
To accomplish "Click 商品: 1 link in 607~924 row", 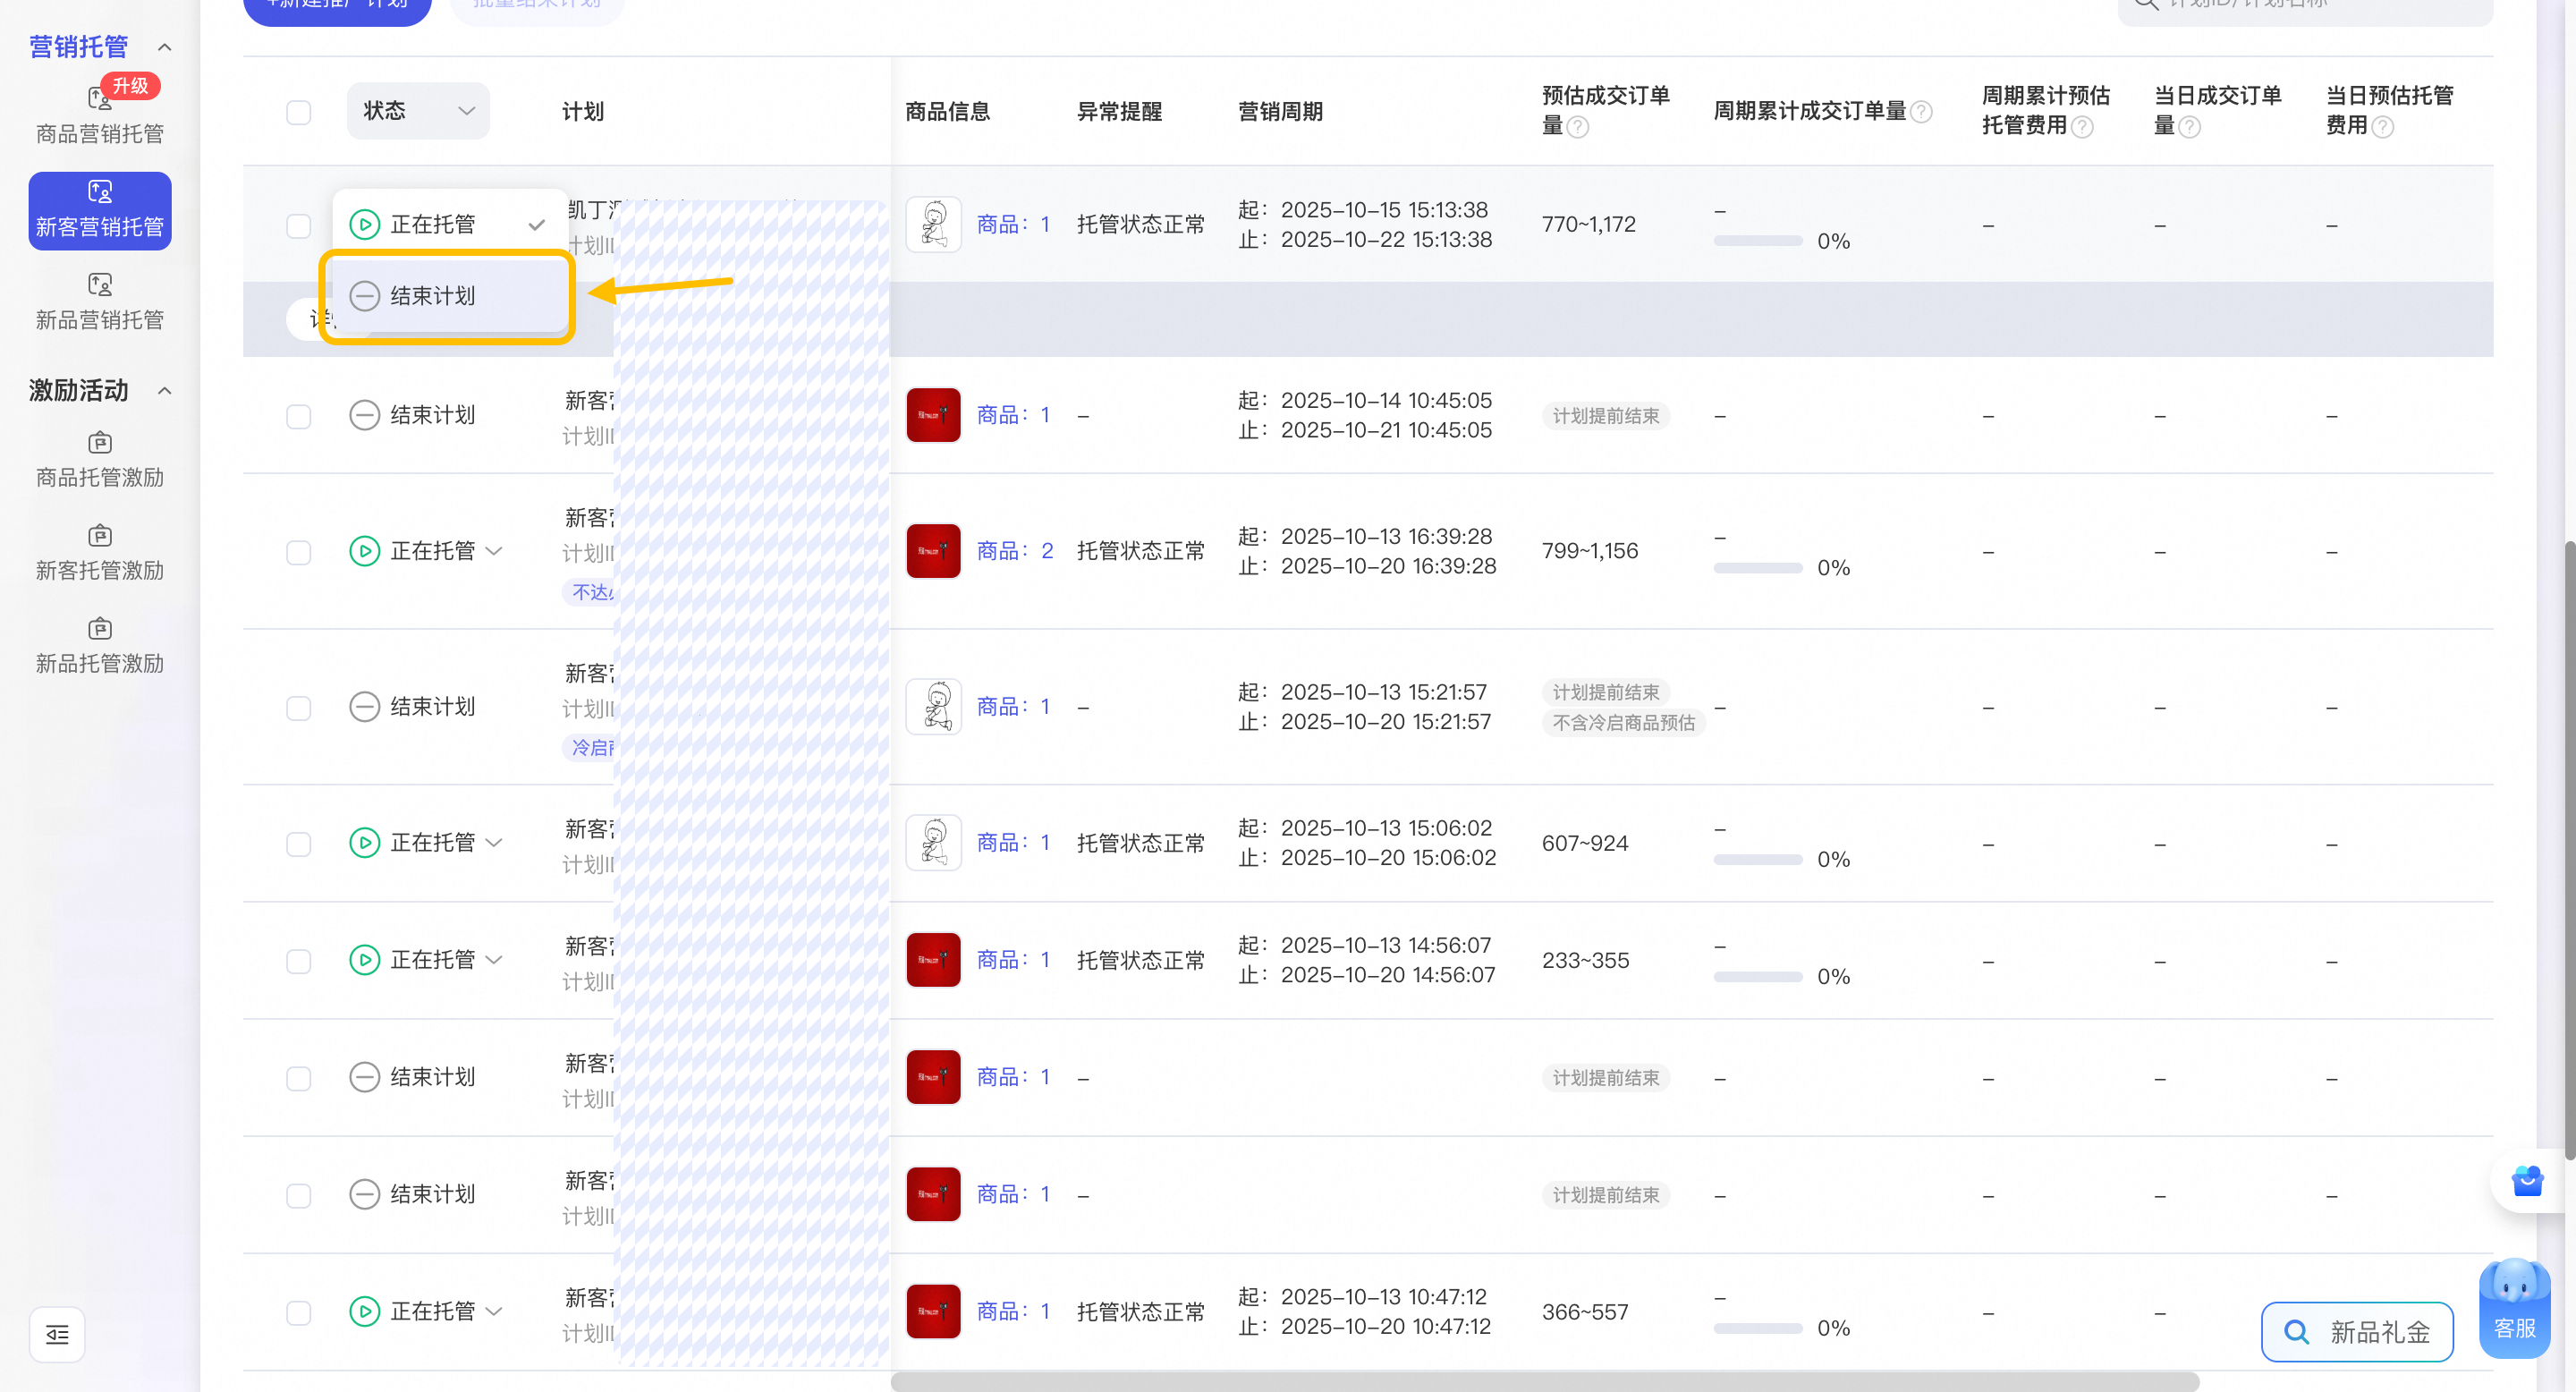I will [x=1013, y=843].
